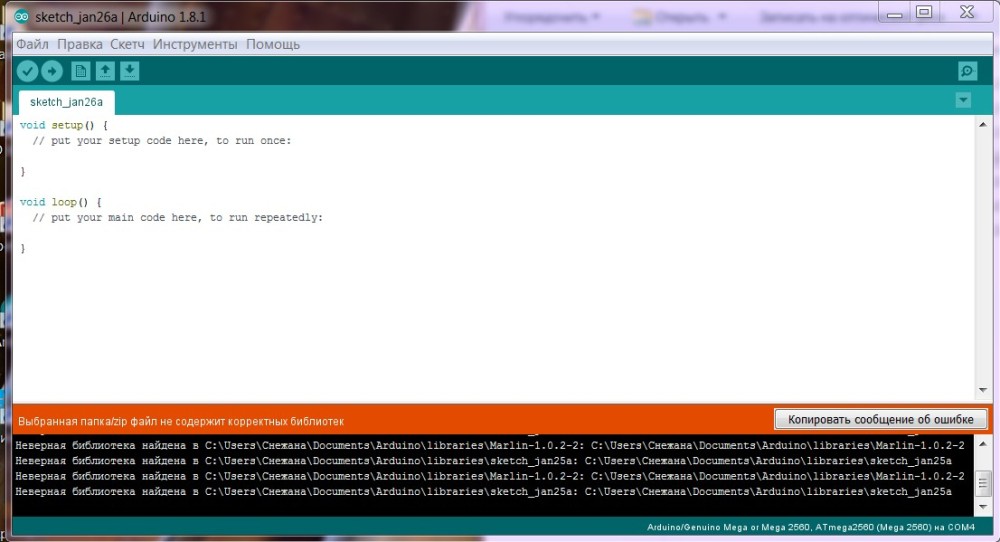Viewport: 1000px width, 542px height.
Task: Minimize the Arduino window
Action: (894, 13)
